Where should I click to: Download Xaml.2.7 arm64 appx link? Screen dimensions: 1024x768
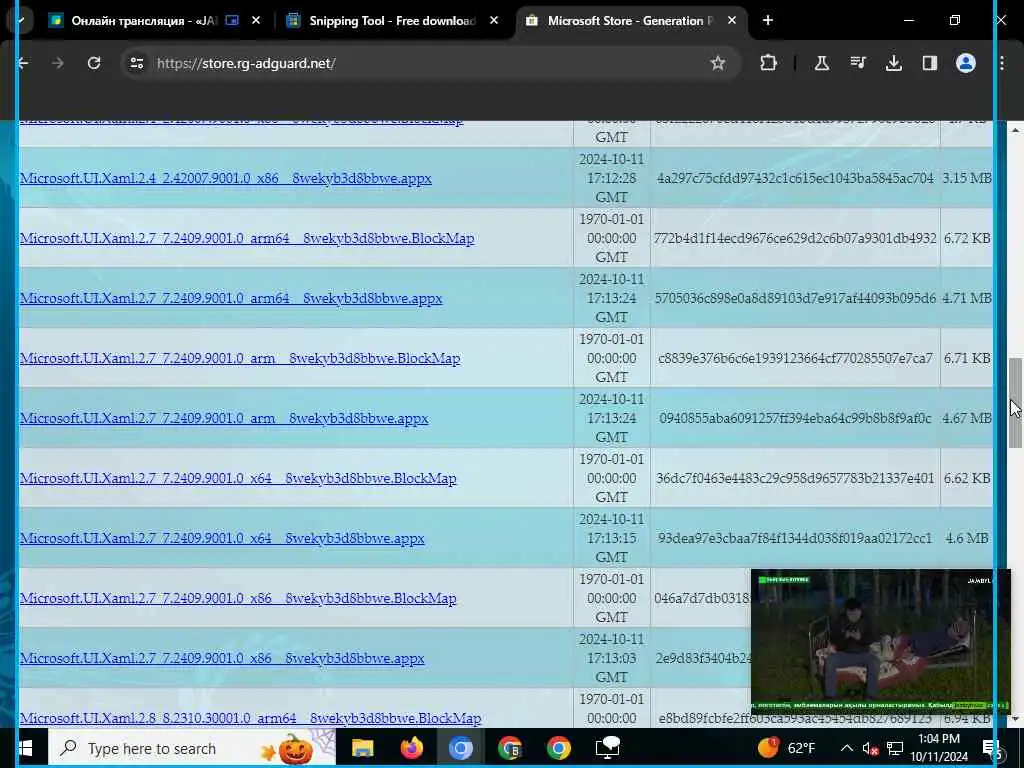pos(231,298)
